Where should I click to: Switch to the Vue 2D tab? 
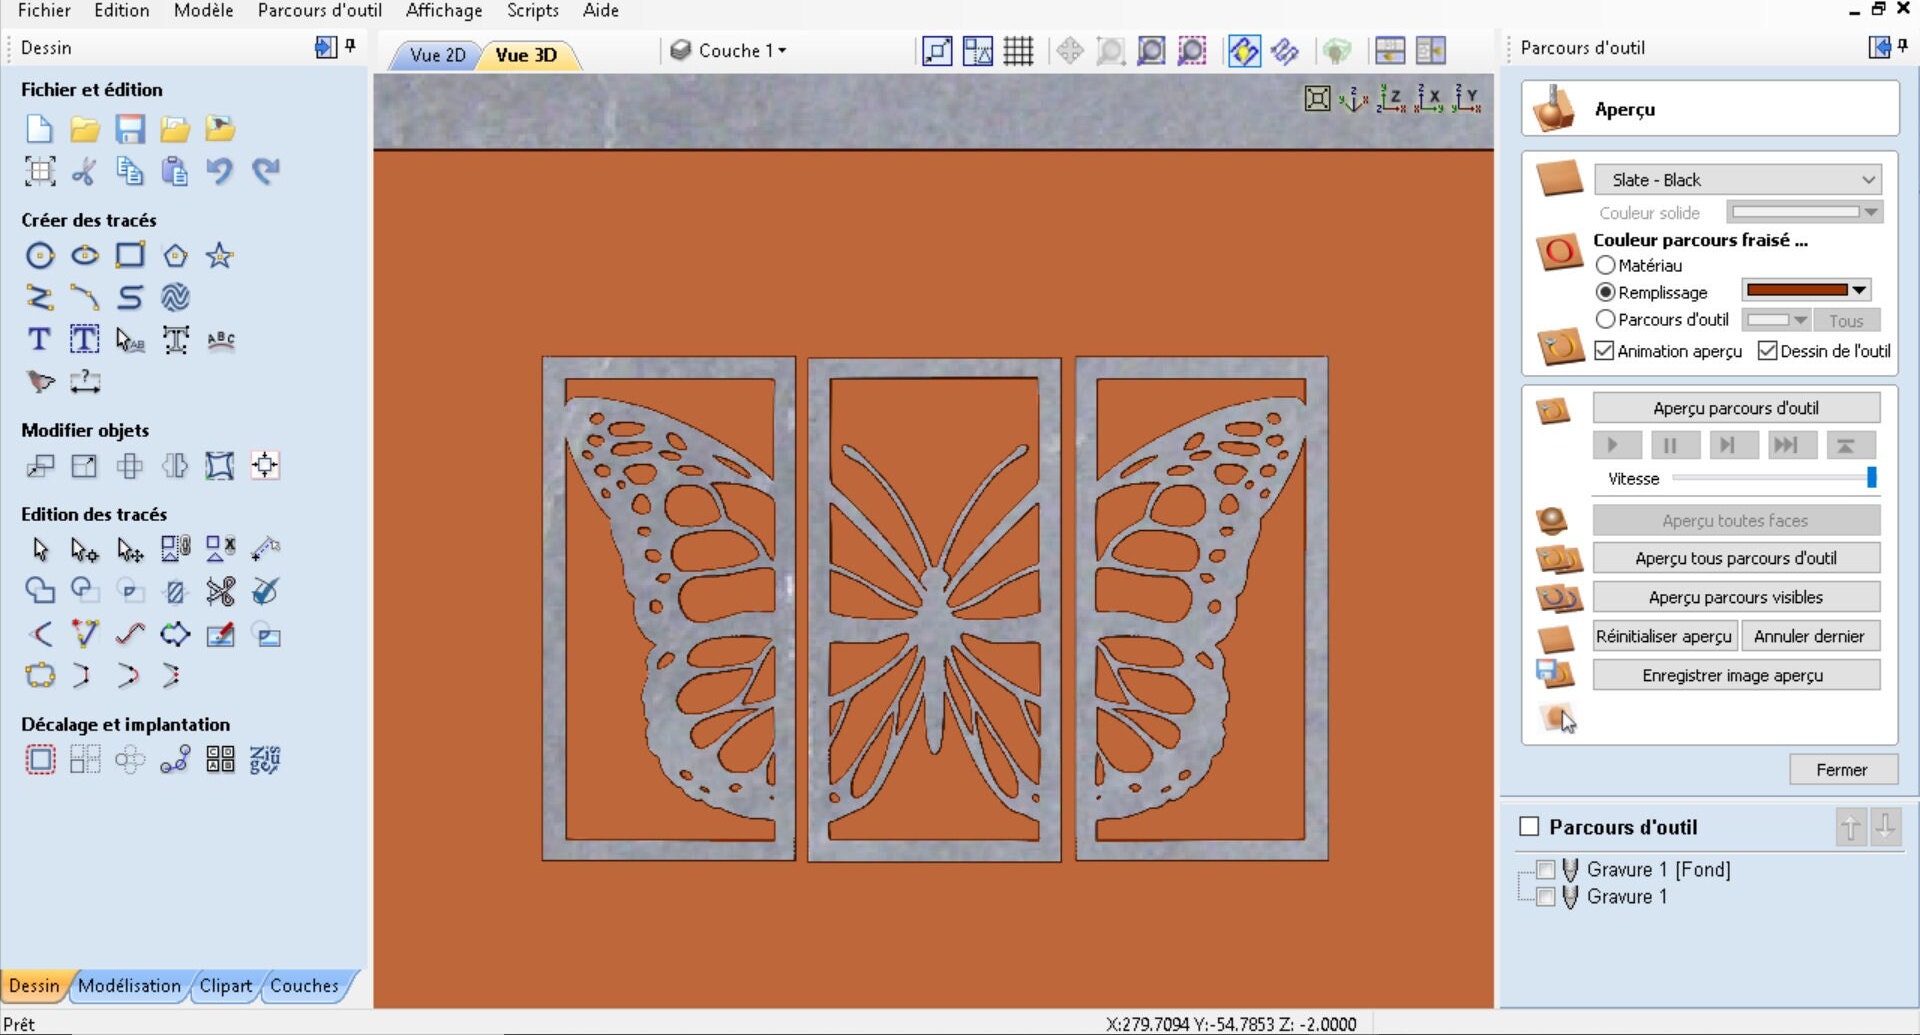pyautogui.click(x=433, y=55)
